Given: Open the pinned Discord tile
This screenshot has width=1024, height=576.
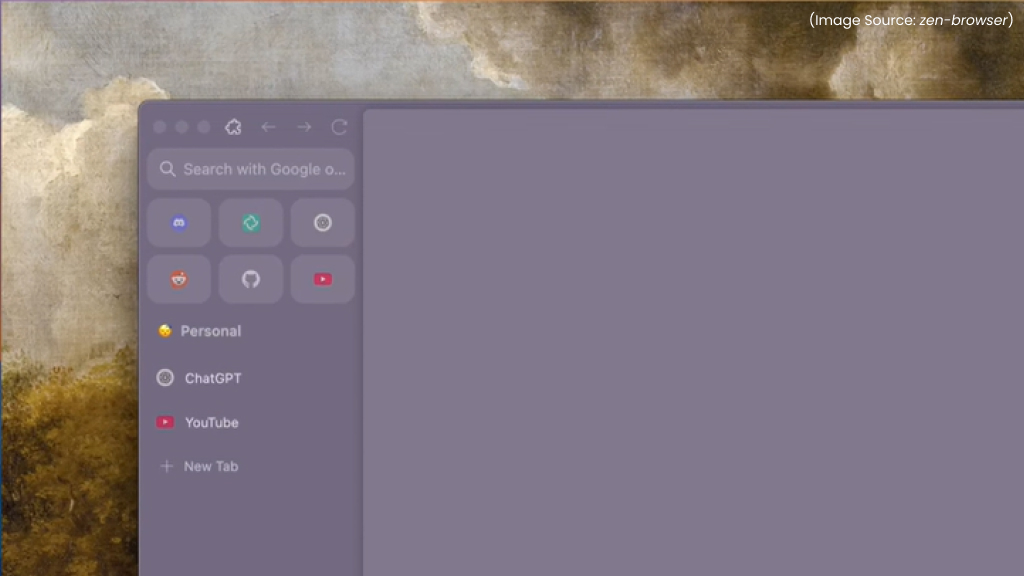Looking at the screenshot, I should click(x=179, y=223).
